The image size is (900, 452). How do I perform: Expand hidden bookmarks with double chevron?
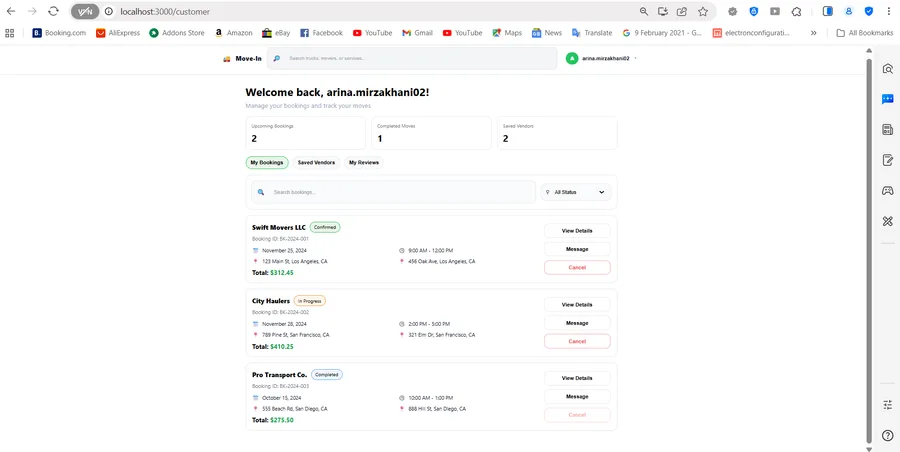click(813, 33)
